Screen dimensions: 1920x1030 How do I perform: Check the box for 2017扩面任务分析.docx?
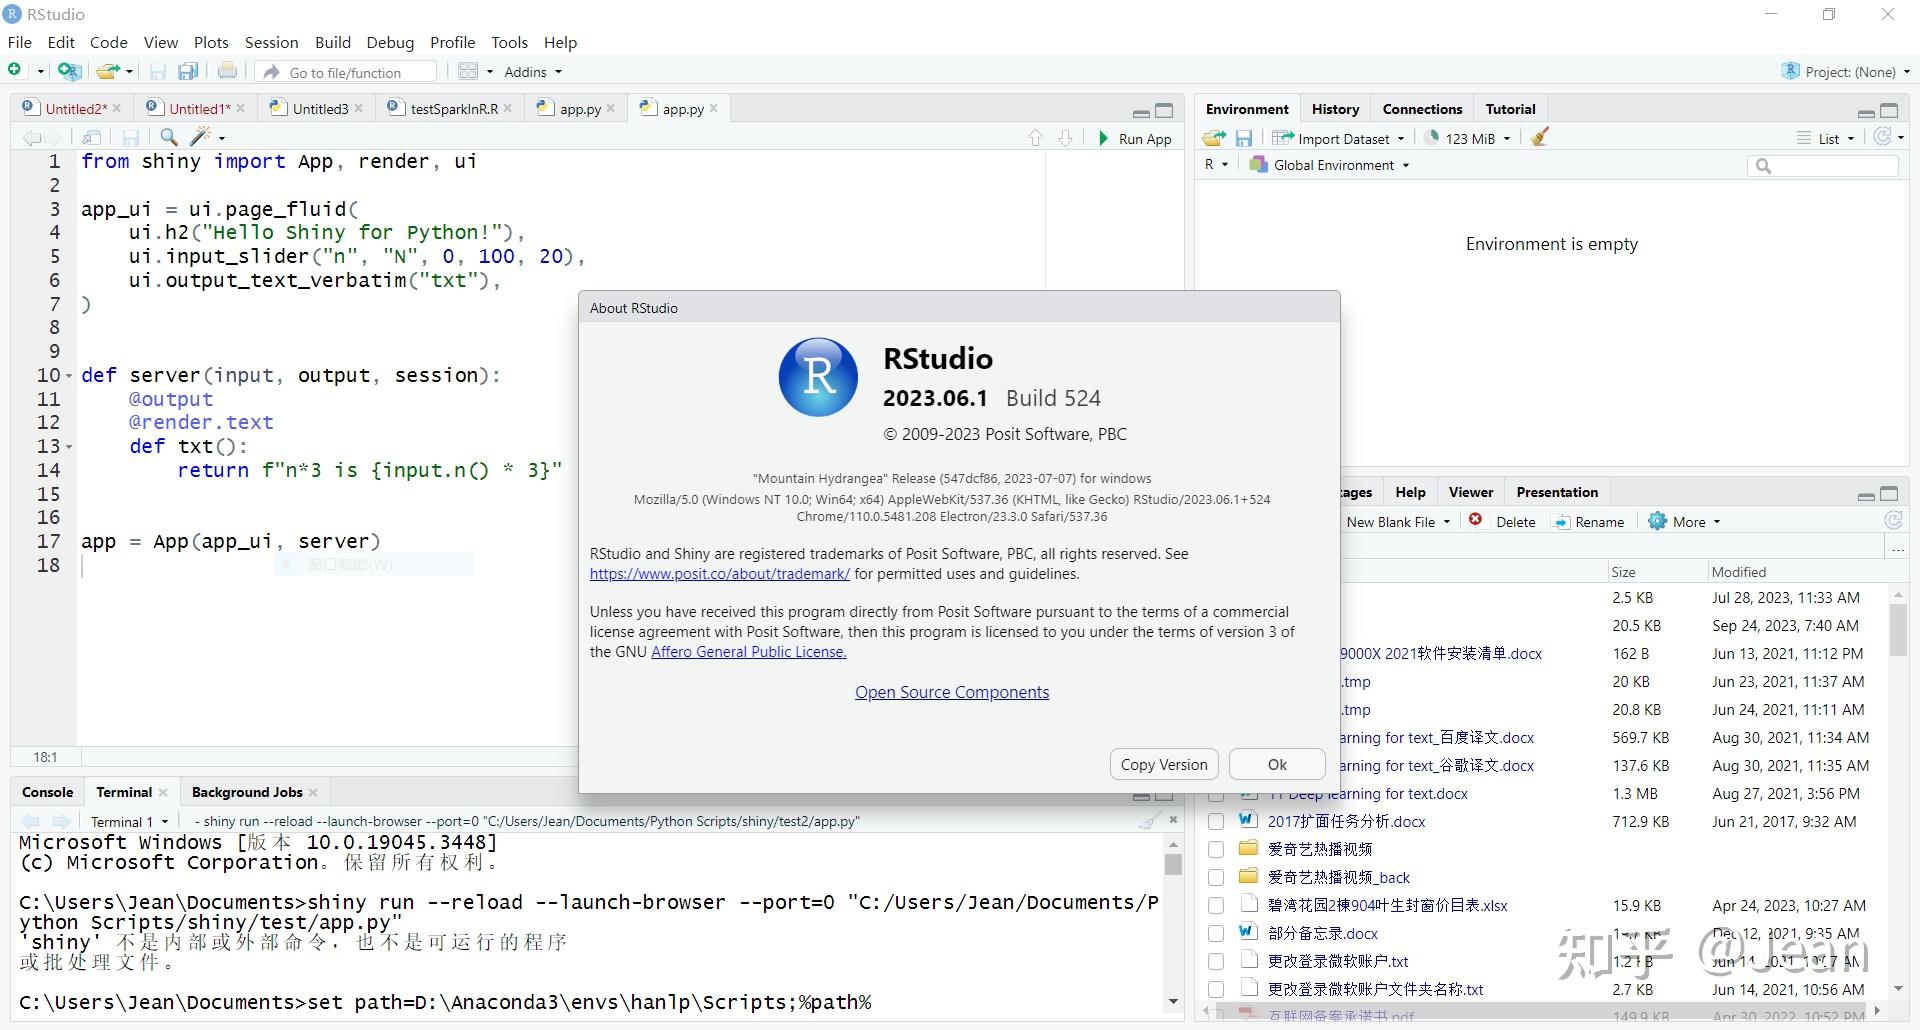point(1216,821)
